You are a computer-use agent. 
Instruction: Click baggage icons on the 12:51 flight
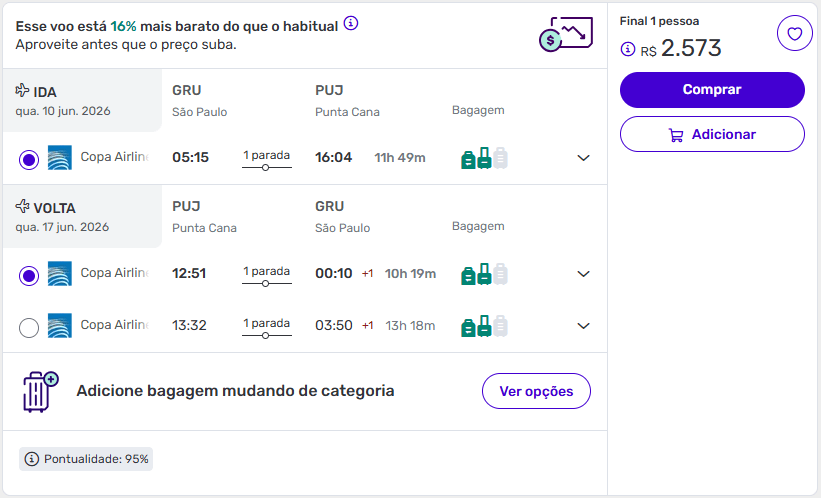pyautogui.click(x=484, y=274)
